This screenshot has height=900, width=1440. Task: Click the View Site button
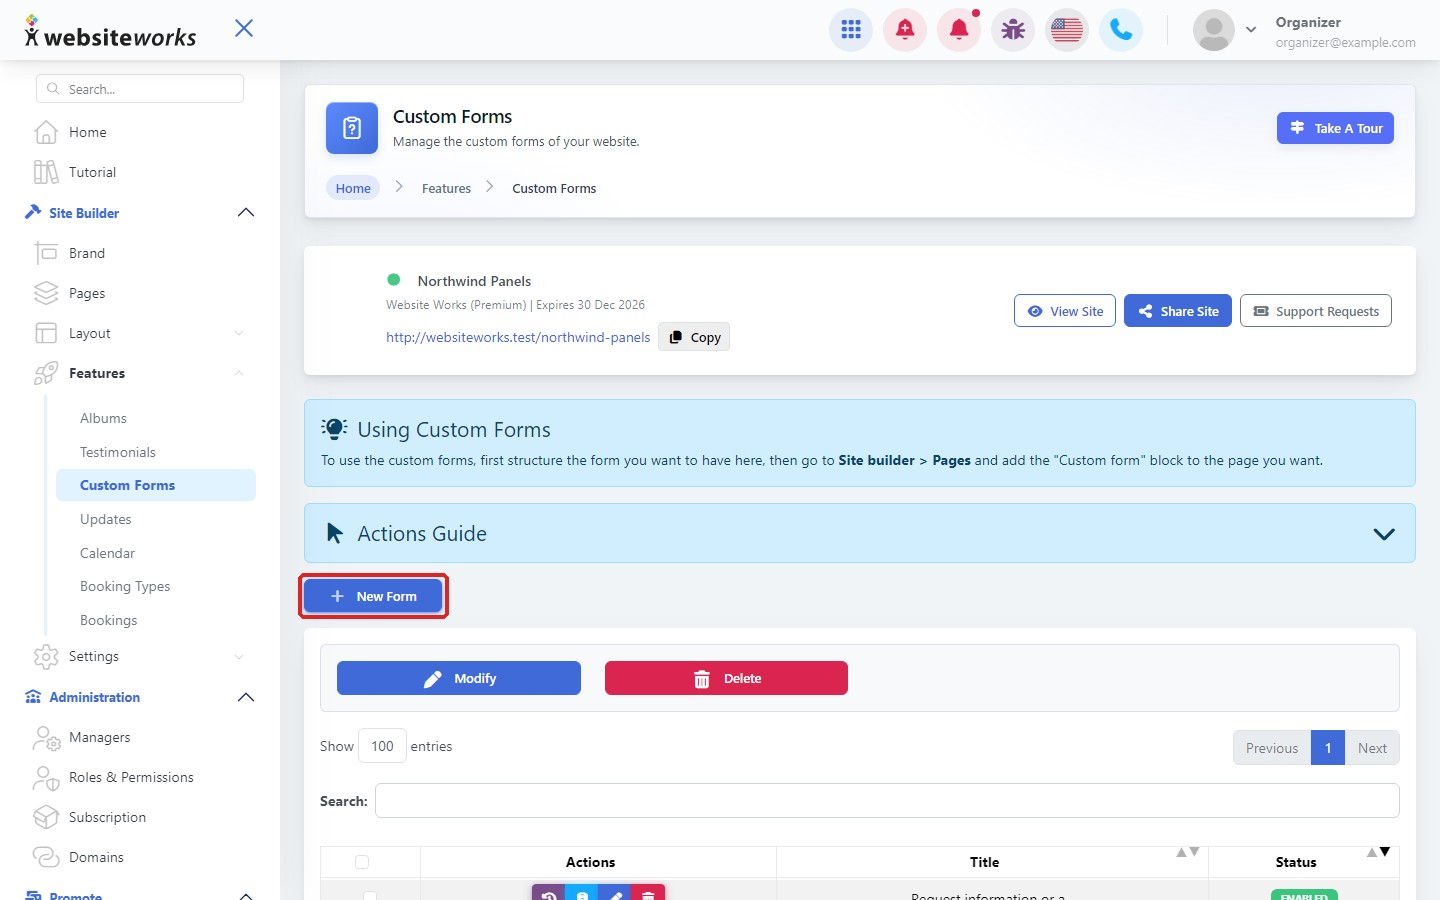click(1065, 311)
